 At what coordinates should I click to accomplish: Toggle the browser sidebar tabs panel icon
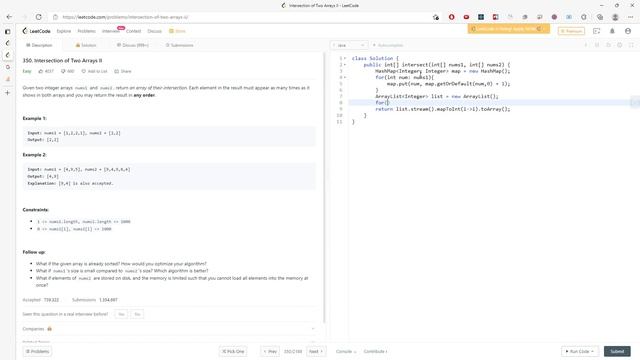pos(7,31)
